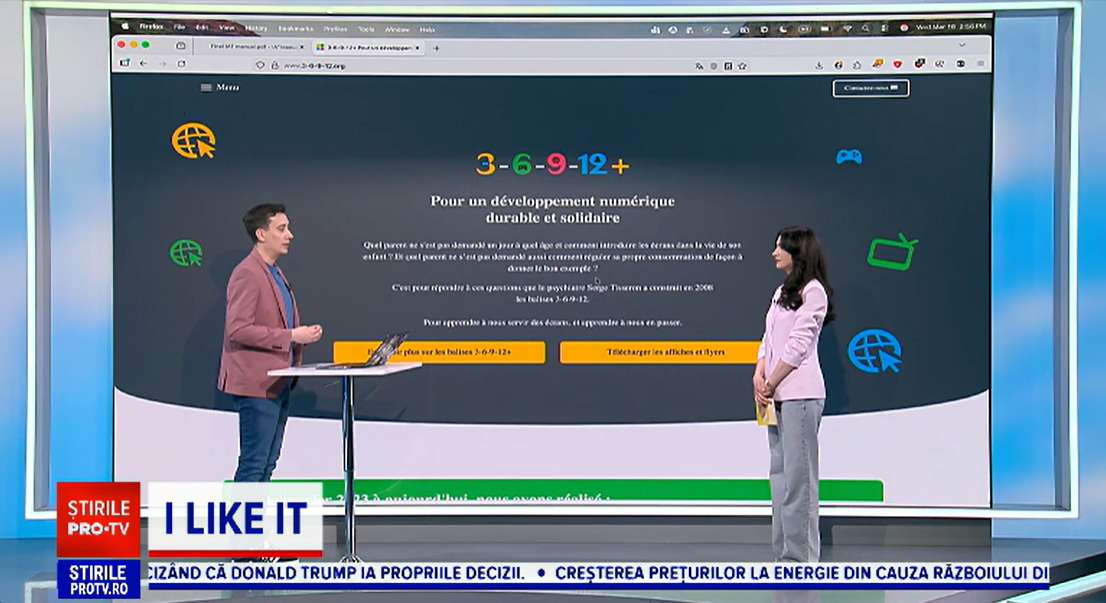Click the orange globe cursor icon

[x=193, y=141]
